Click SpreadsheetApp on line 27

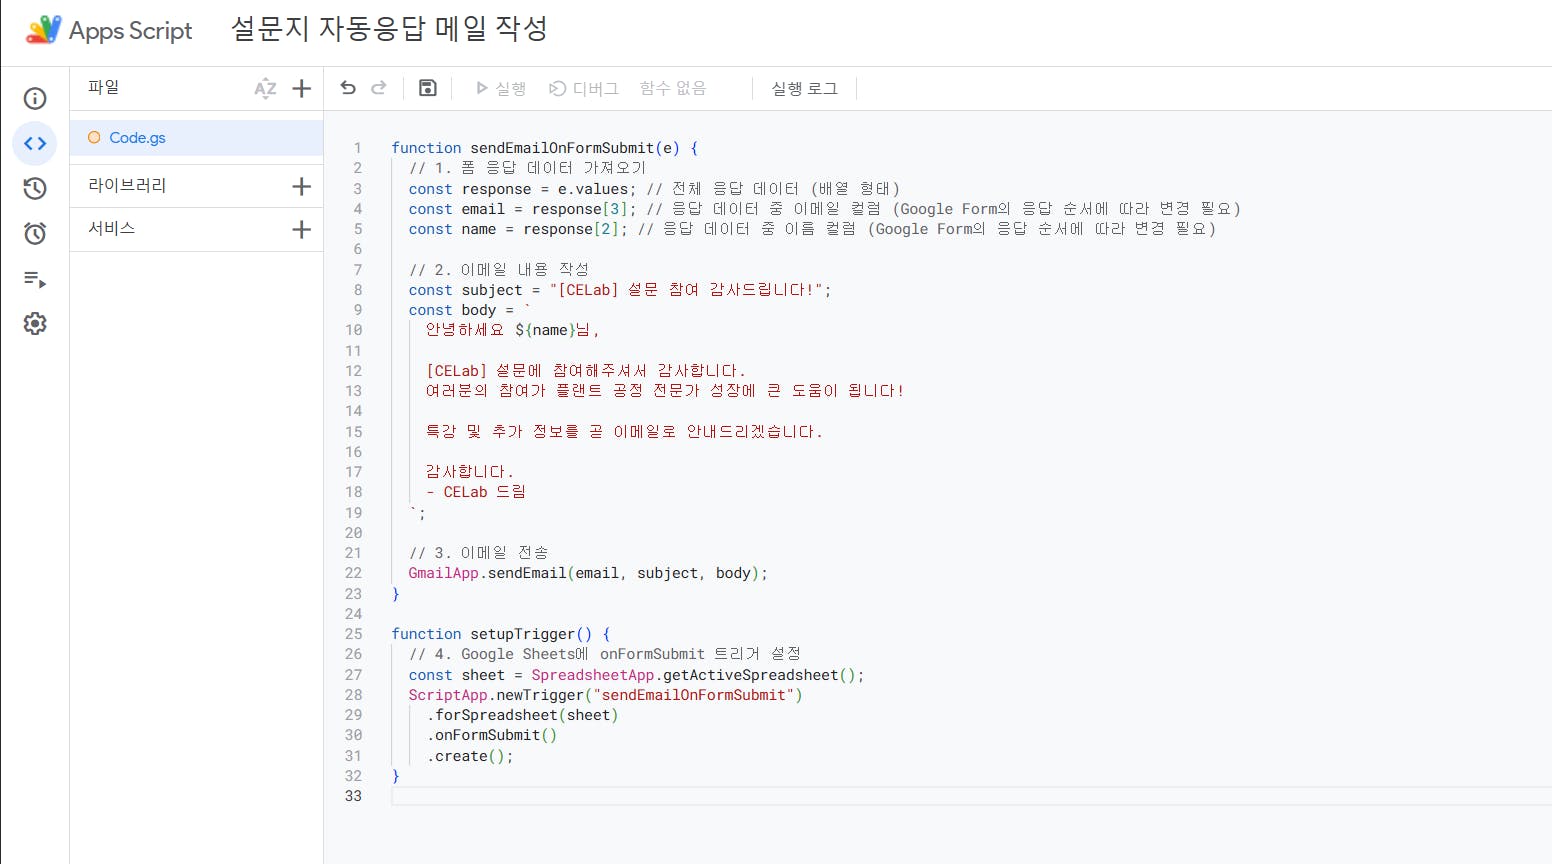(x=592, y=675)
